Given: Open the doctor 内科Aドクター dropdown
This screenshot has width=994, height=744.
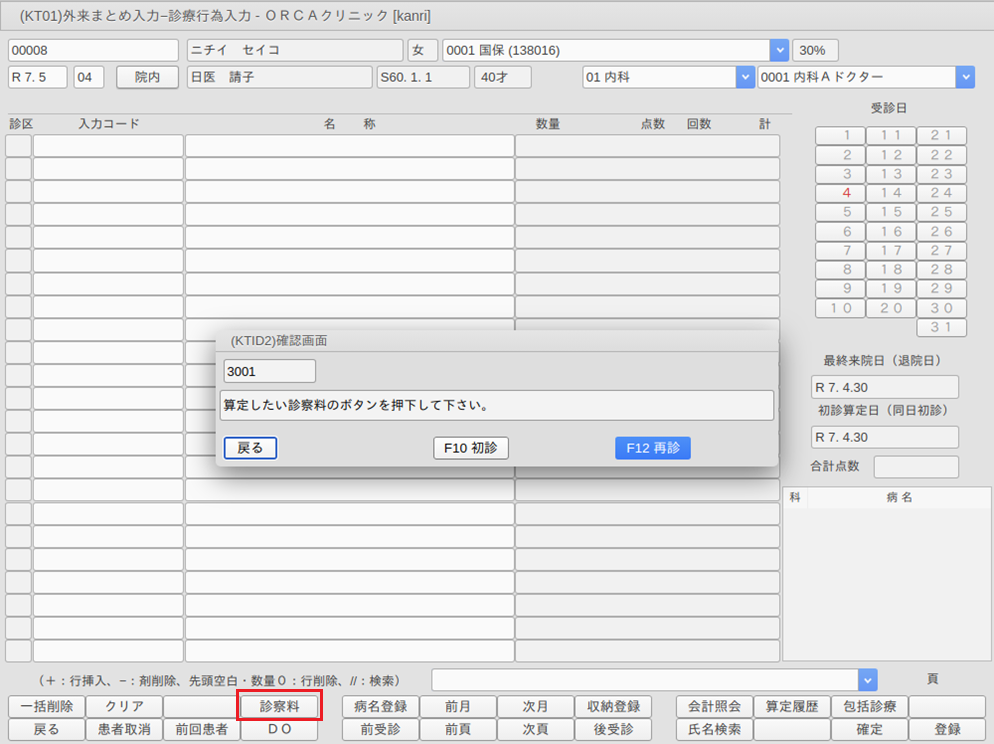Looking at the screenshot, I should point(964,77).
